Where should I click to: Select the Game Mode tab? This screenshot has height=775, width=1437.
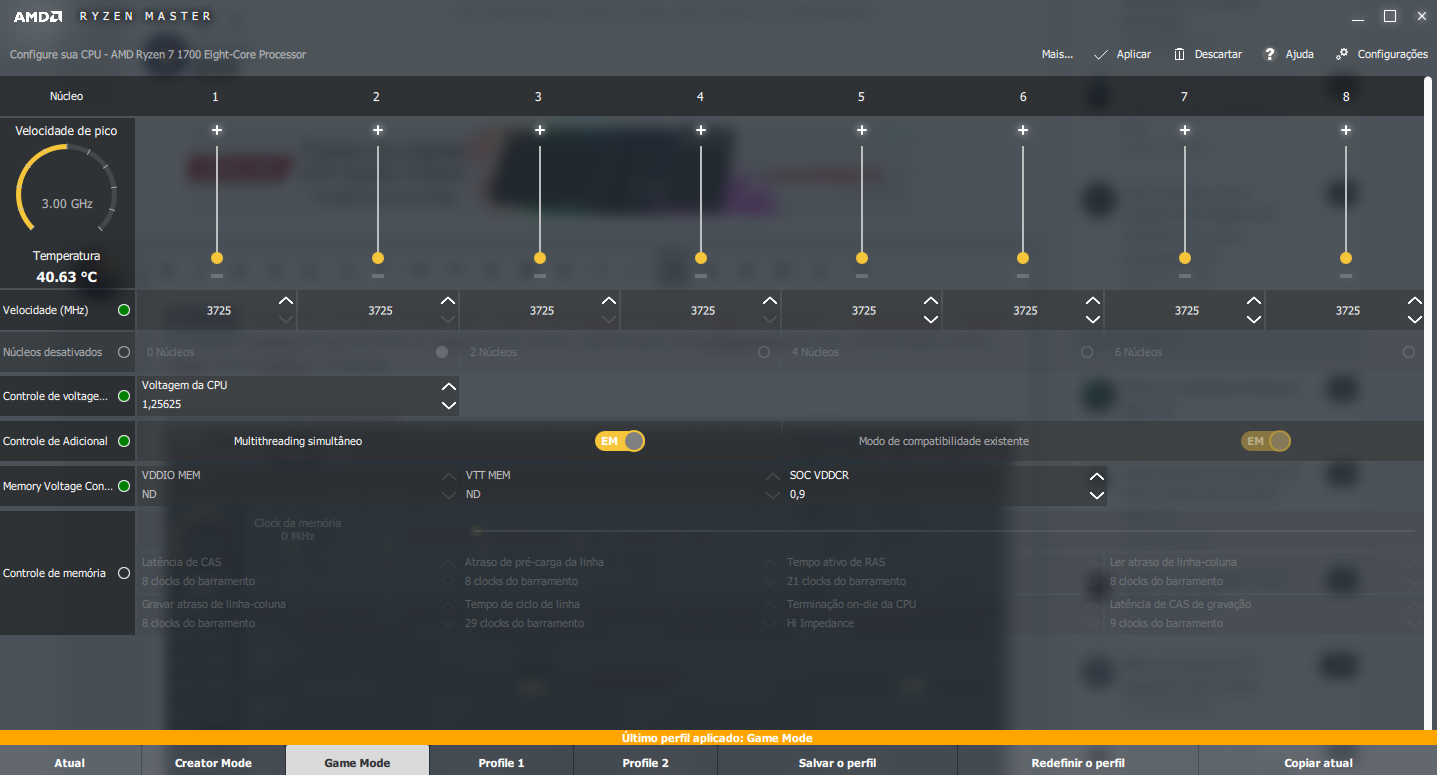pyautogui.click(x=357, y=762)
